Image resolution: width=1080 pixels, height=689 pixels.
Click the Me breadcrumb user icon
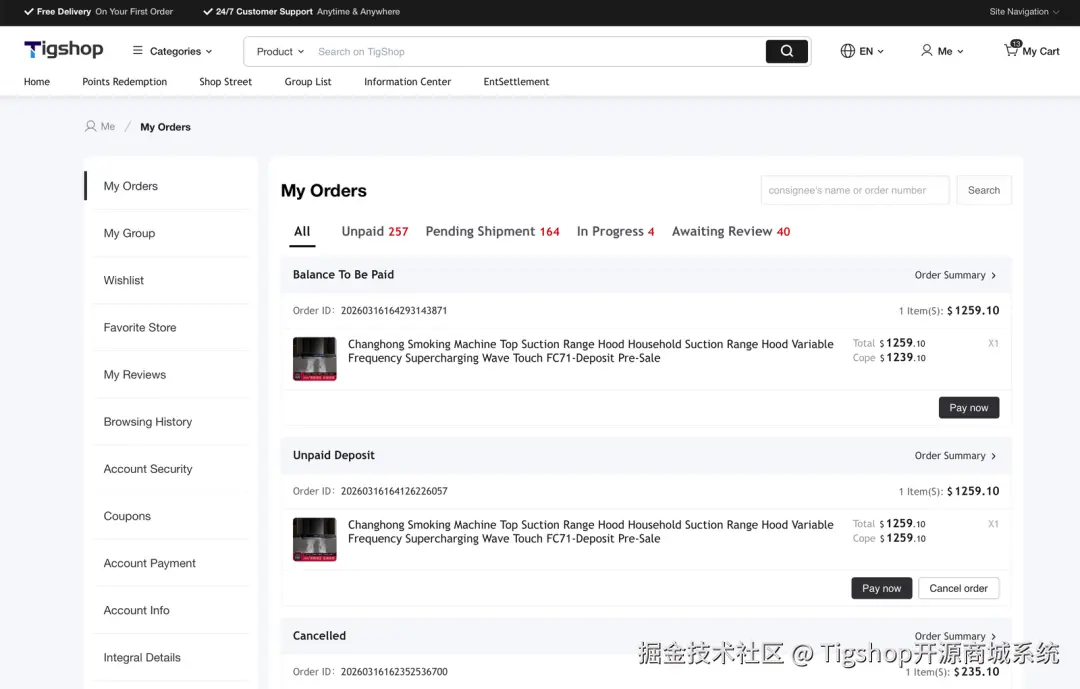point(90,126)
